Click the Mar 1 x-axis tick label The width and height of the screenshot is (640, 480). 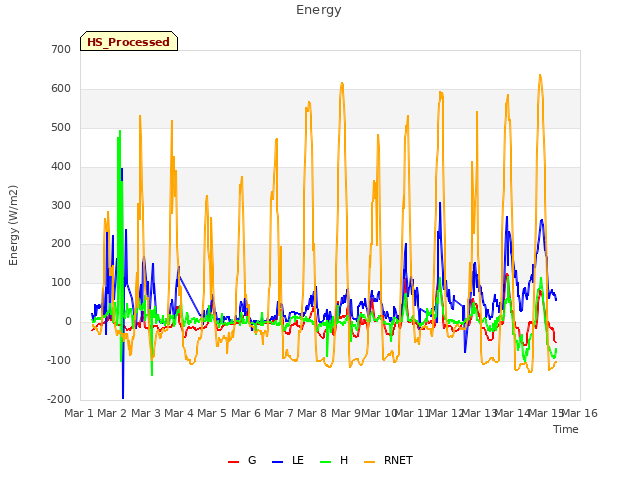[79, 413]
